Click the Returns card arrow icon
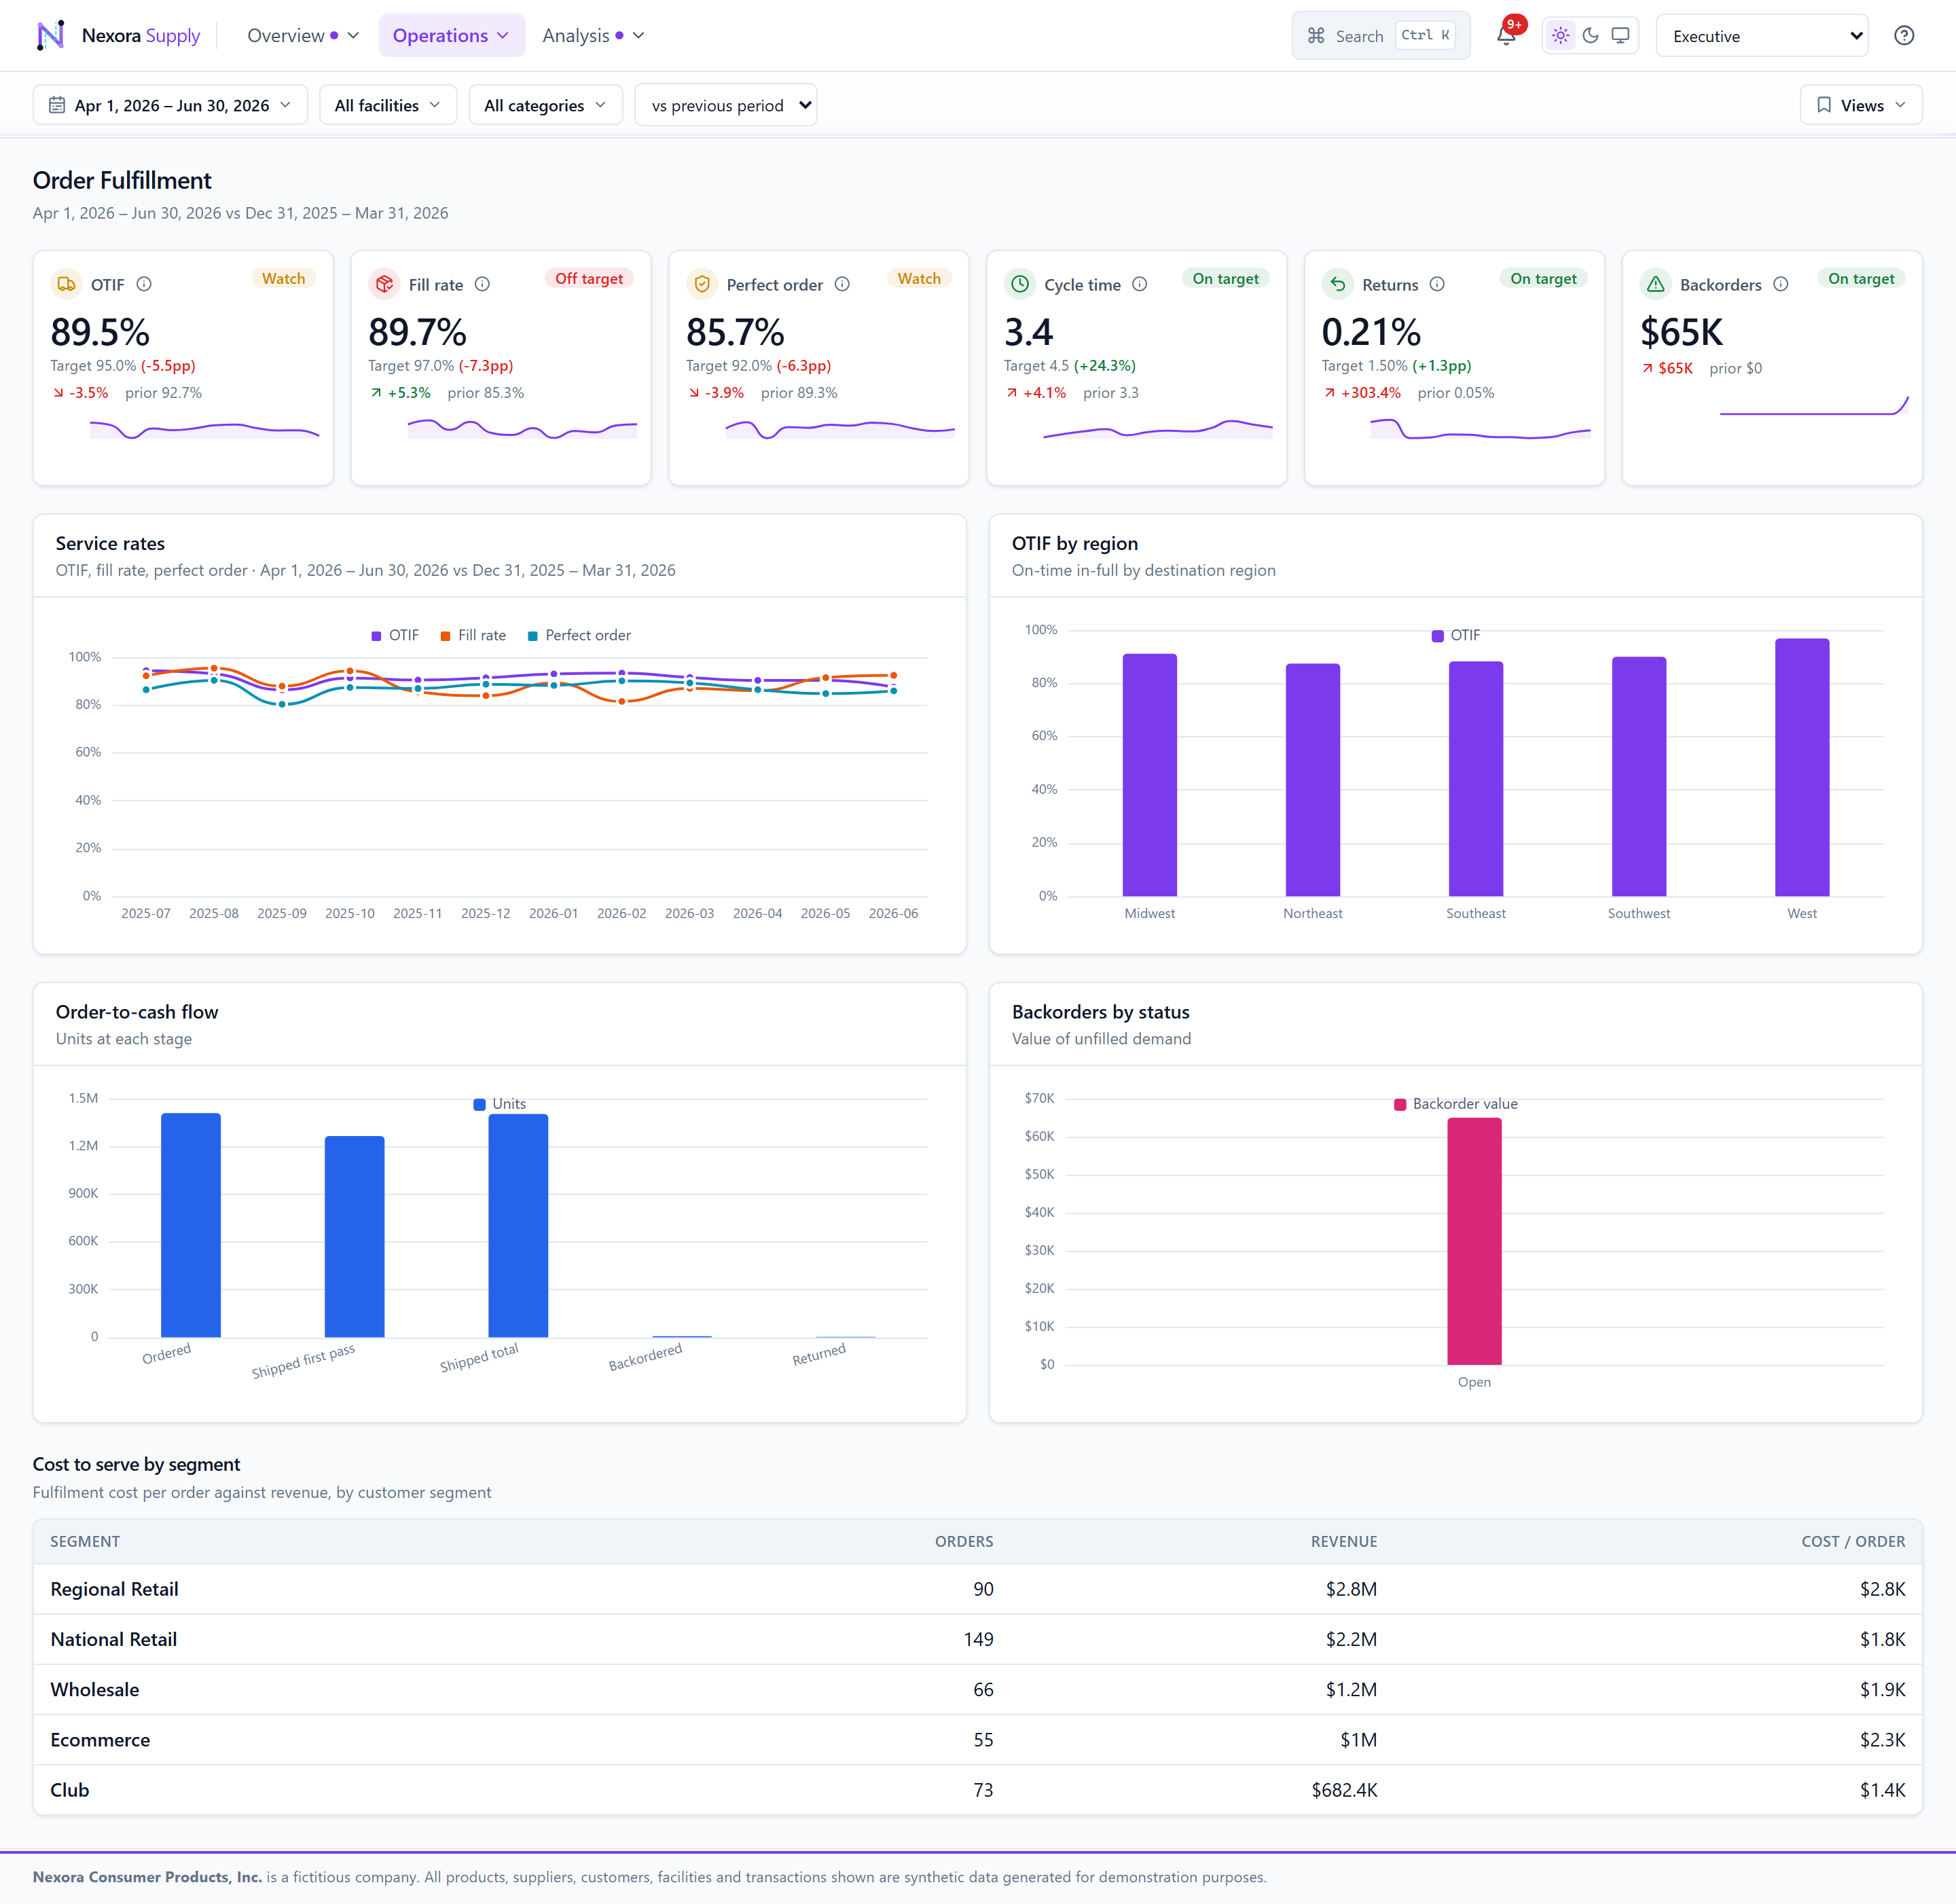This screenshot has height=1904, width=1956. (x=1337, y=284)
